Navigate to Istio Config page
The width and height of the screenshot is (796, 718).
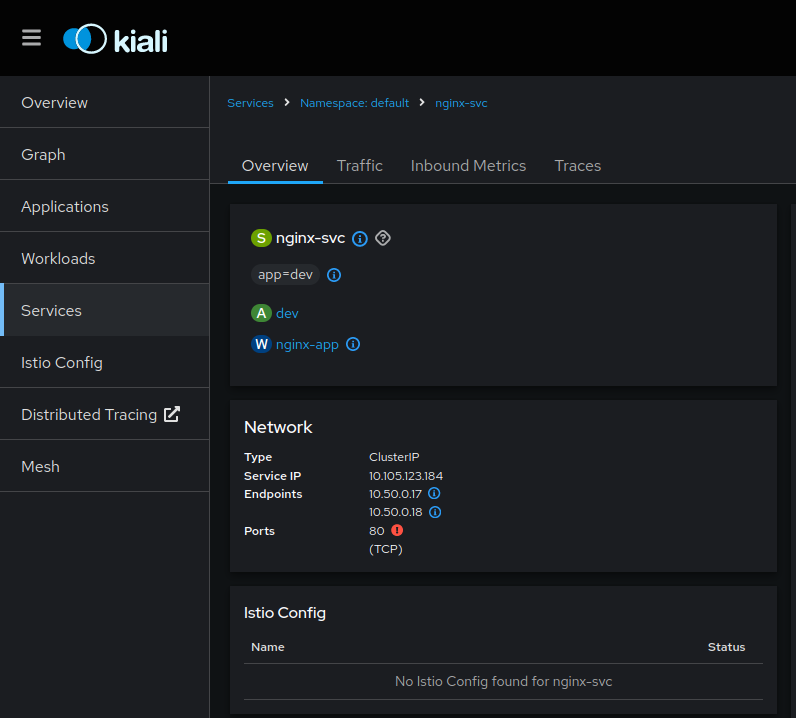[x=62, y=363]
